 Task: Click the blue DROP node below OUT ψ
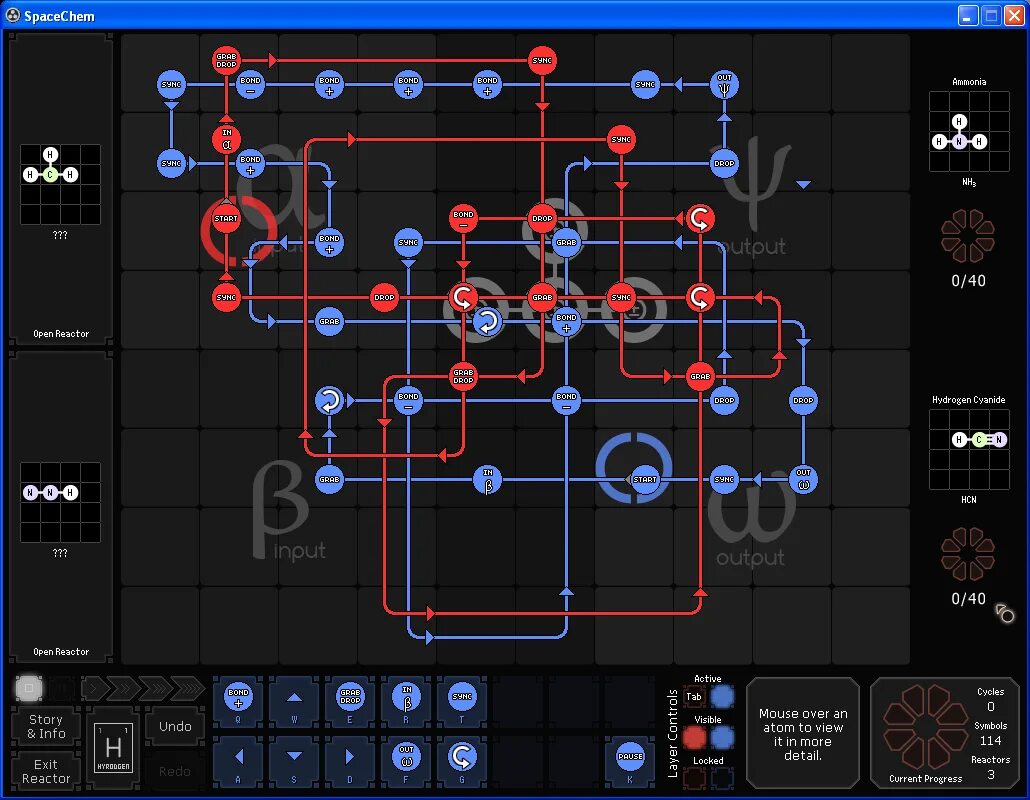point(724,164)
